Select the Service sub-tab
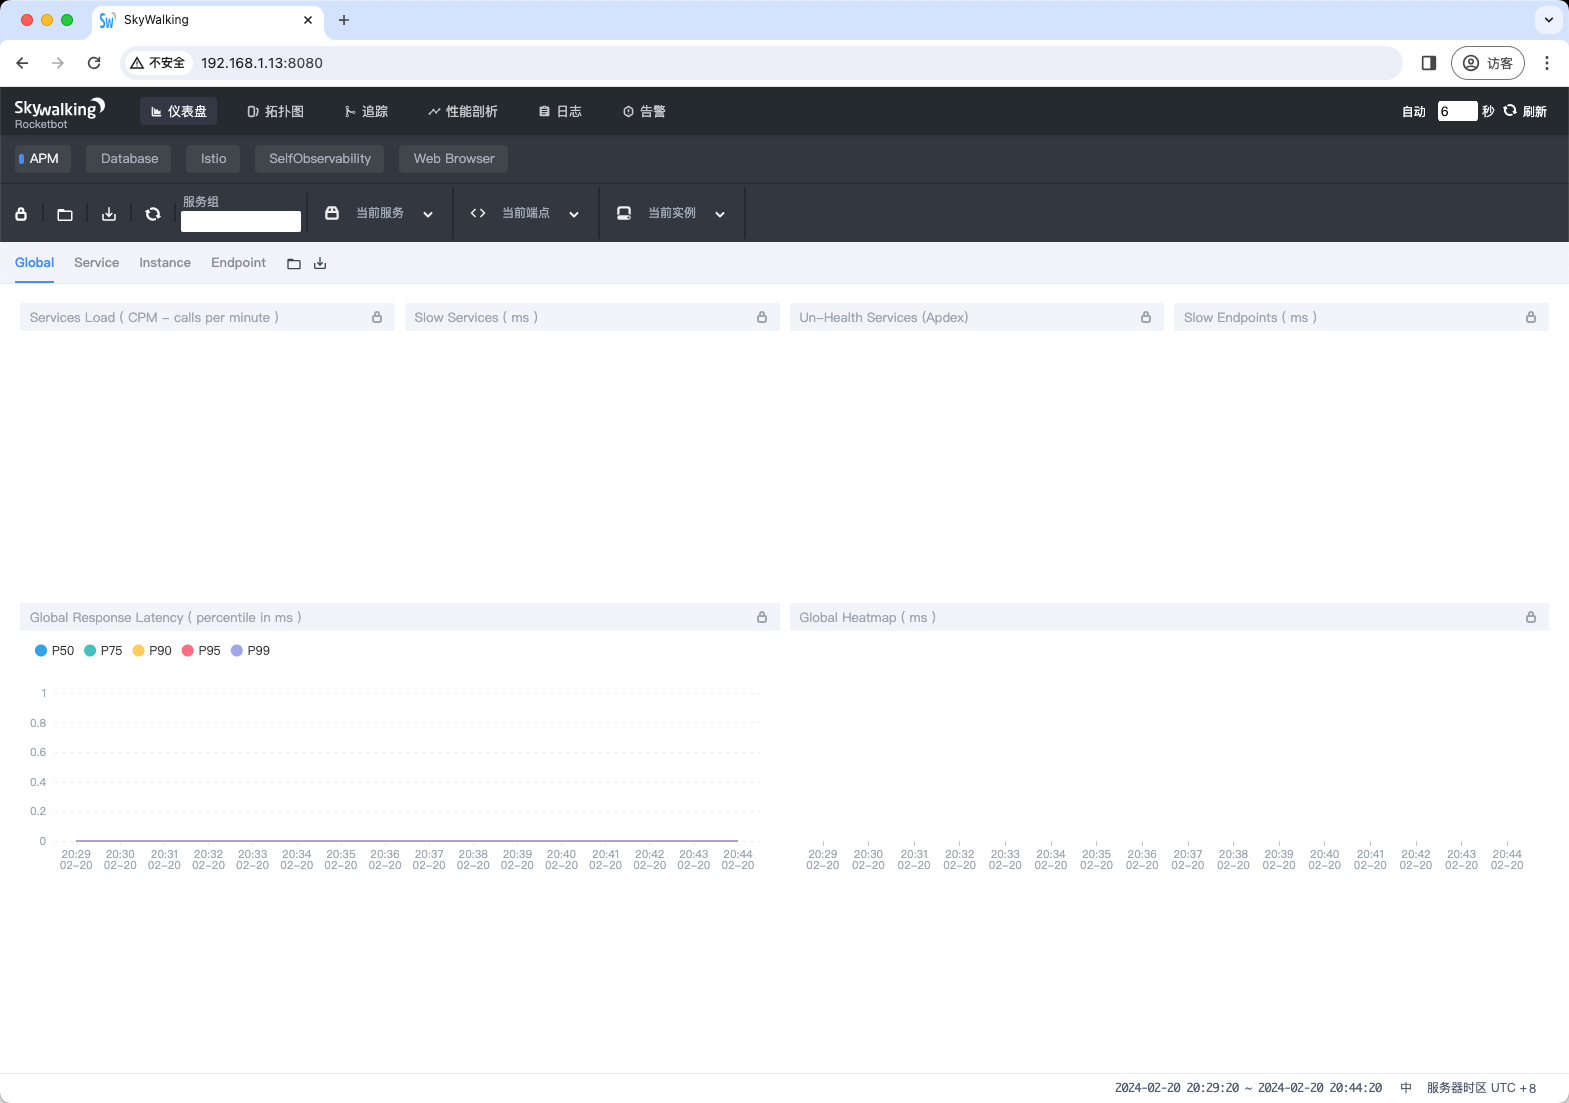This screenshot has height=1103, width=1569. [96, 262]
